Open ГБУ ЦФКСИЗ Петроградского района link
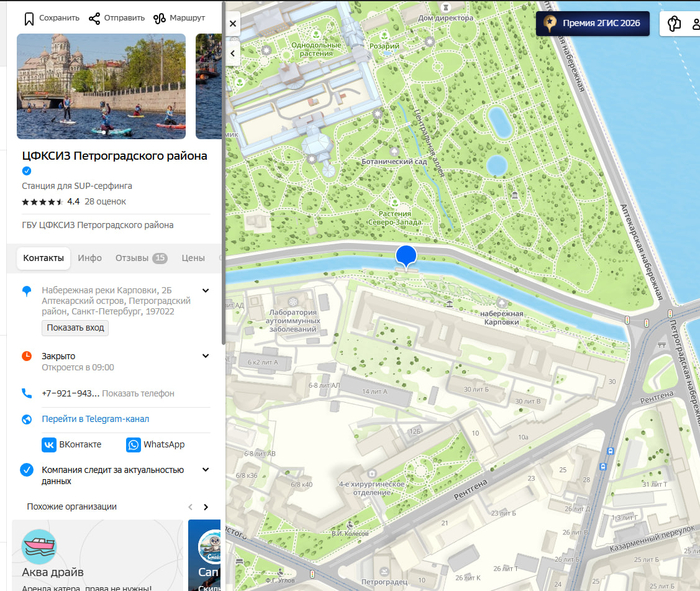The height and width of the screenshot is (591, 700). click(98, 225)
